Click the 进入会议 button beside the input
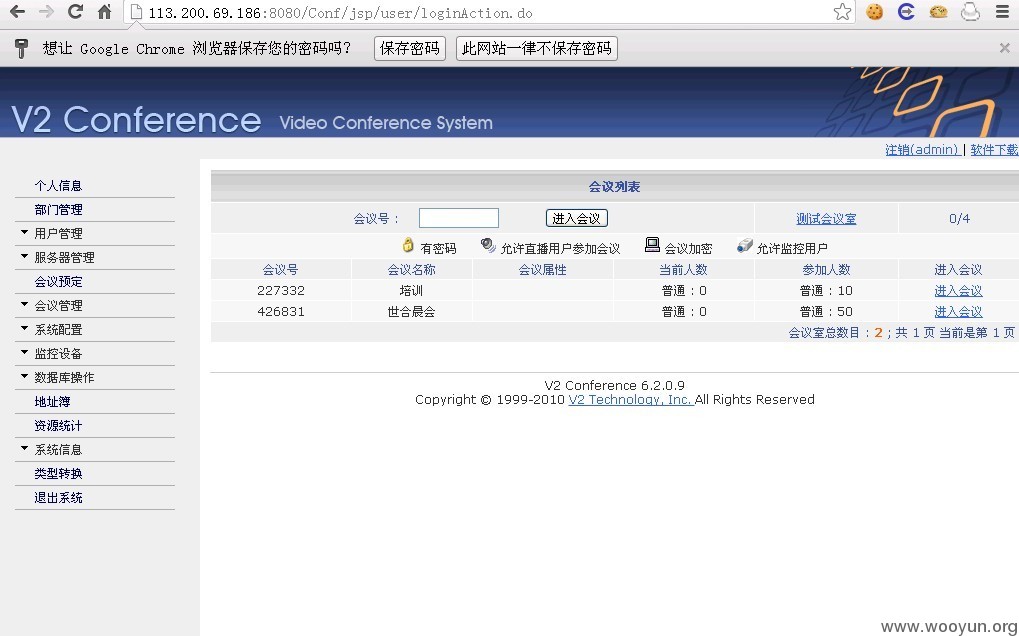The height and width of the screenshot is (636, 1019). click(577, 218)
